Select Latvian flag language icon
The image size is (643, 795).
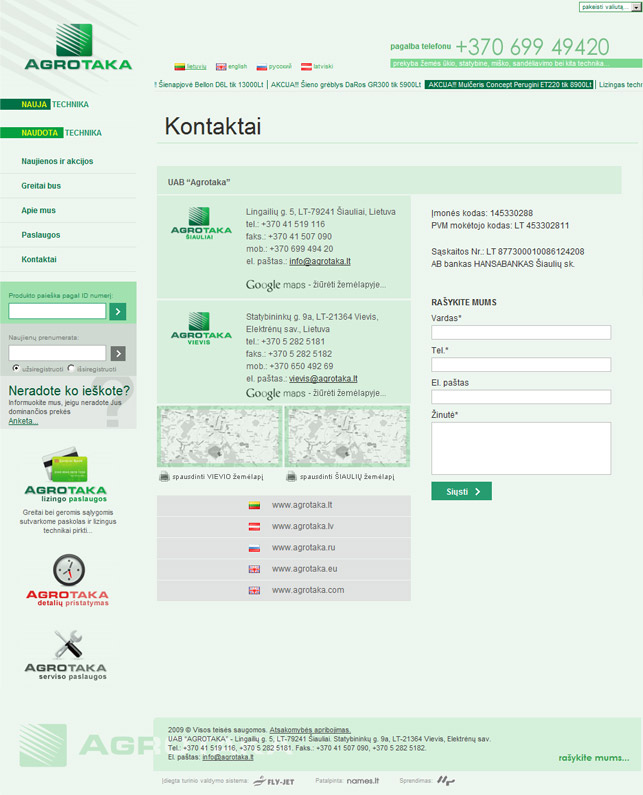(x=306, y=66)
